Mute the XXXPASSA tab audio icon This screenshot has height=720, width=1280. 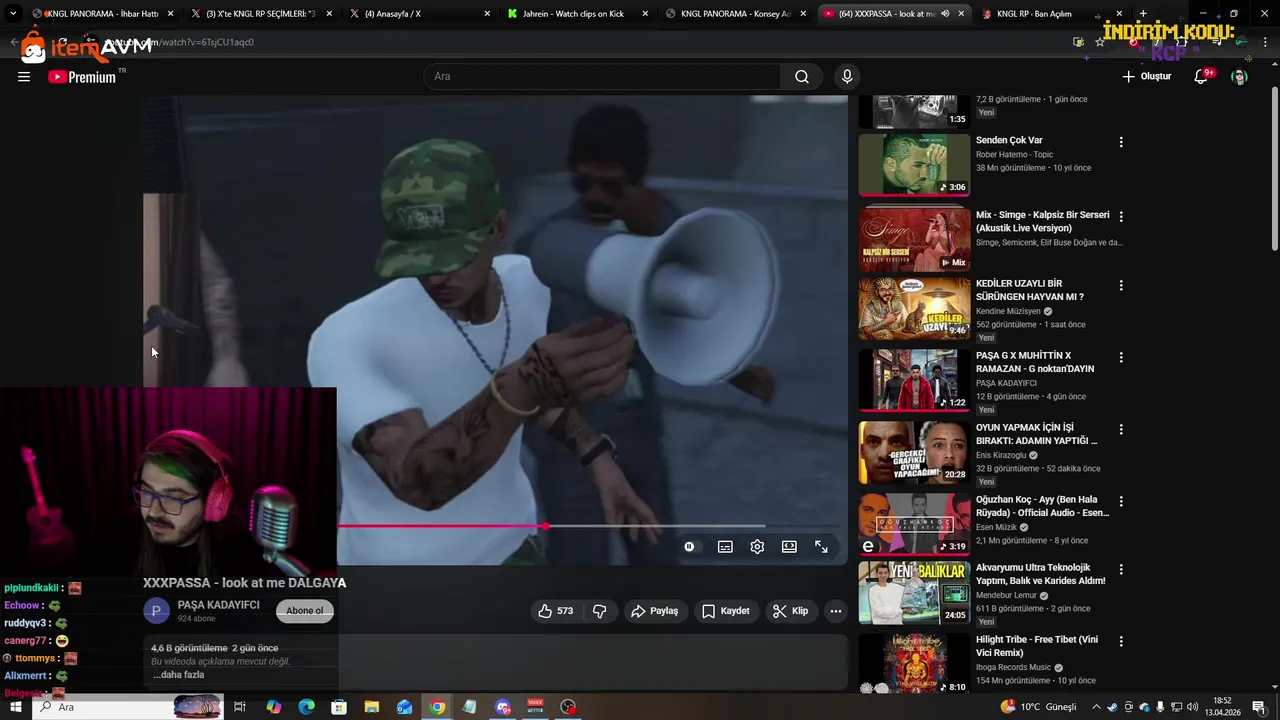(945, 14)
